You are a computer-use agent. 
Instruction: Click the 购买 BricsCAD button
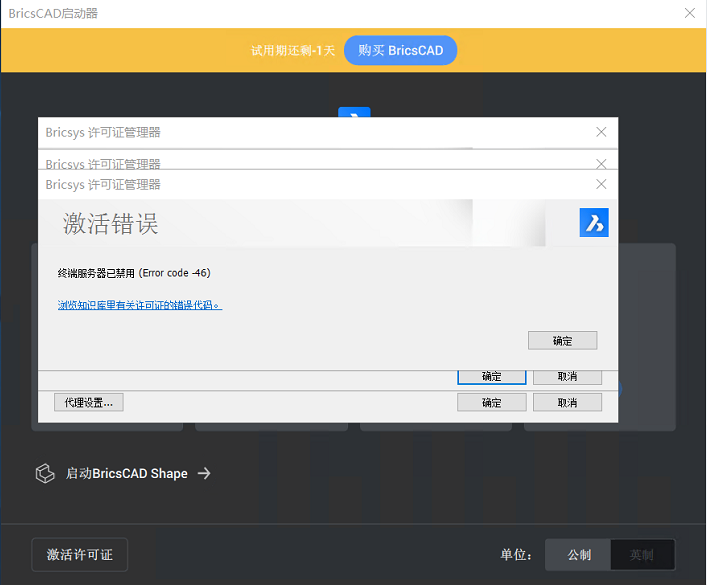[x=400, y=50]
